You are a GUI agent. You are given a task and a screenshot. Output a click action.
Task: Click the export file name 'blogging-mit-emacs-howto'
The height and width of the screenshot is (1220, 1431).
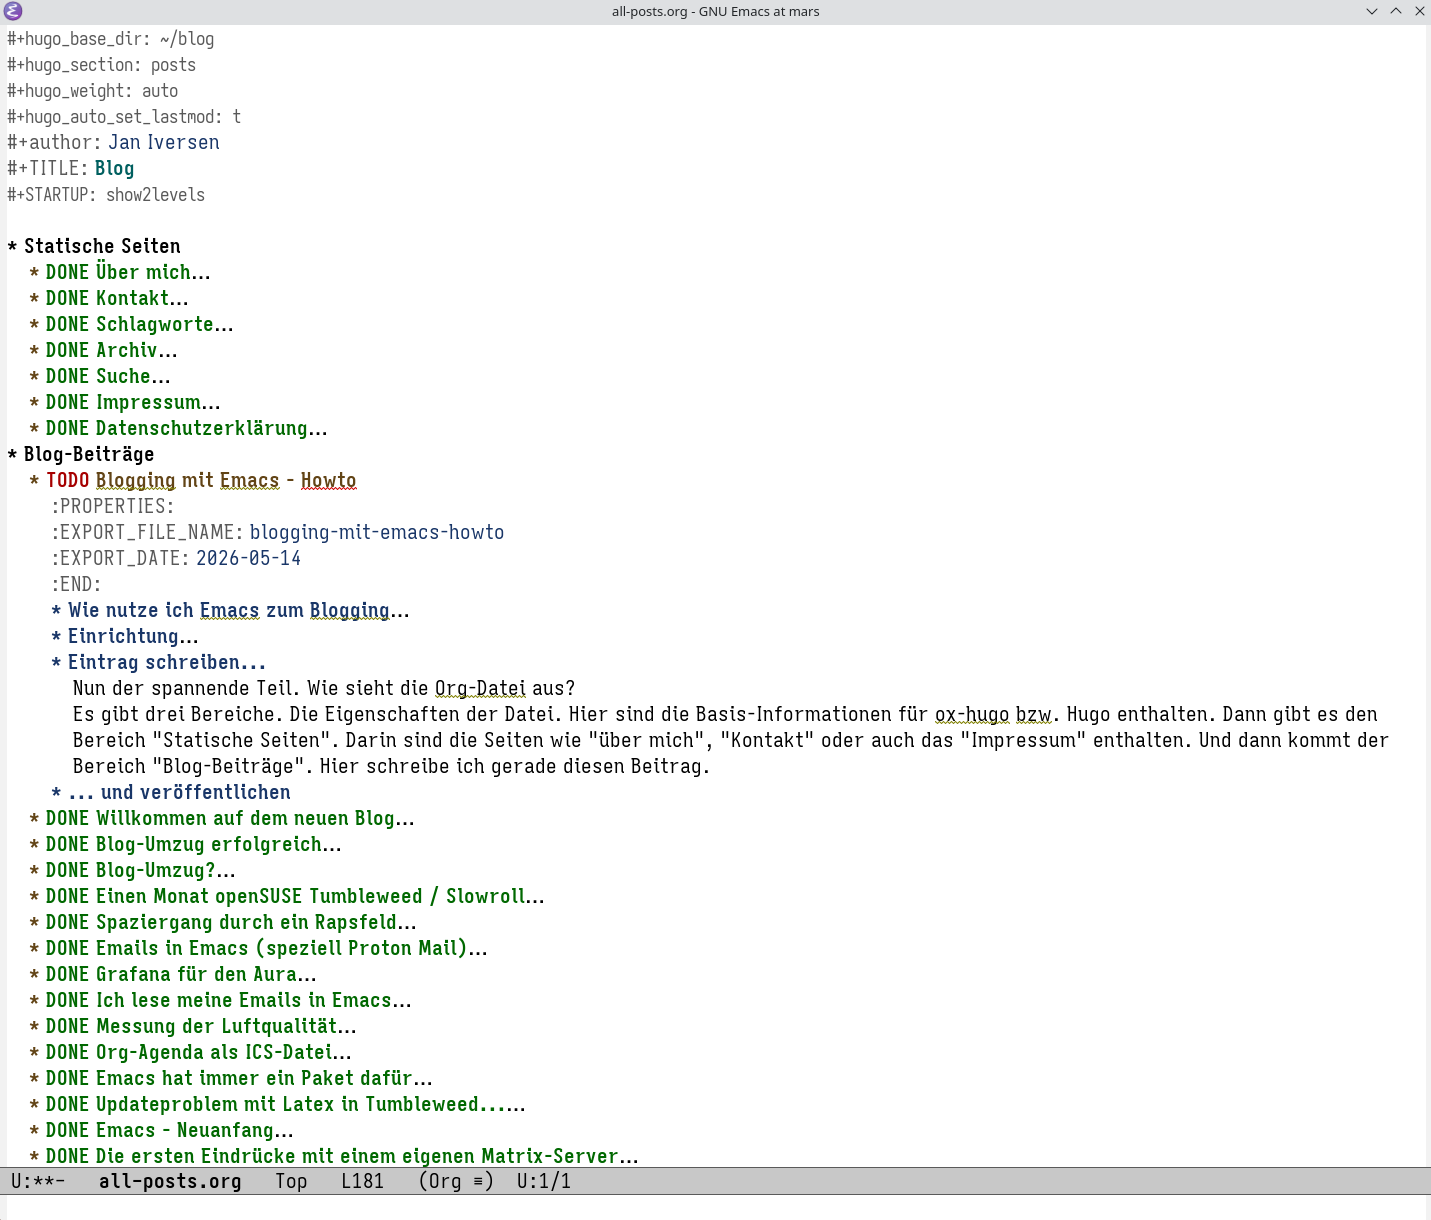[x=377, y=532]
